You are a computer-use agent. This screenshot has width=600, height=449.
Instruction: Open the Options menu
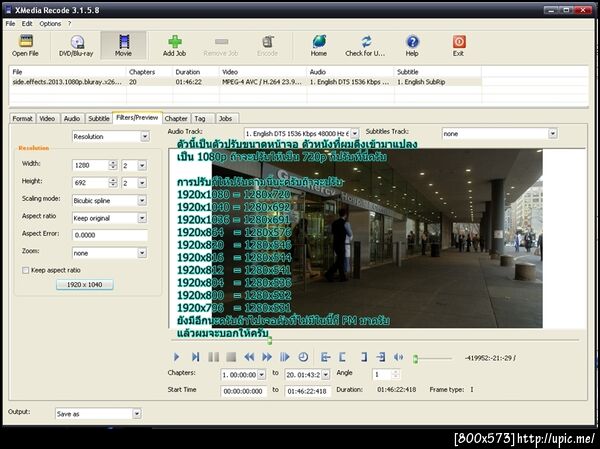pos(50,23)
